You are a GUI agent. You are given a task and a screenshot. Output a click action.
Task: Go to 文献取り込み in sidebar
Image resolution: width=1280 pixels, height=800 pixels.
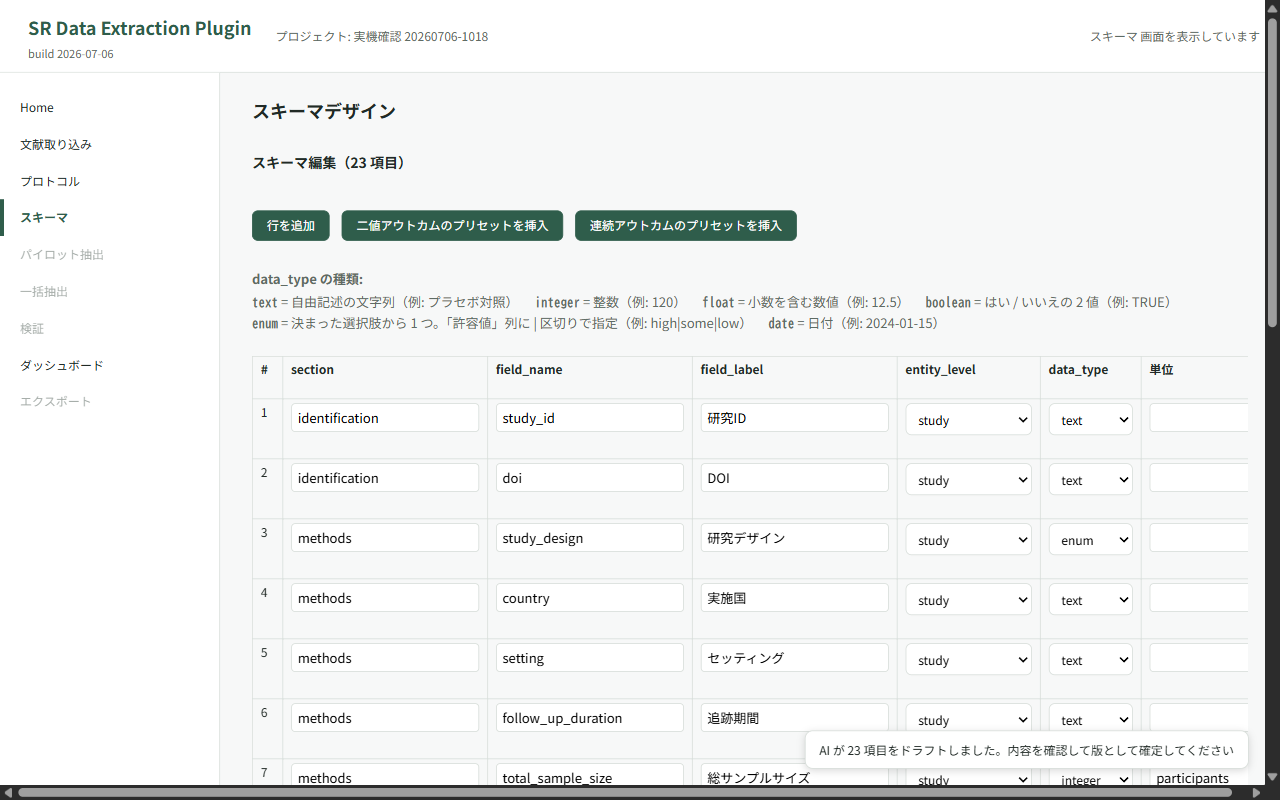pyautogui.click(x=56, y=145)
